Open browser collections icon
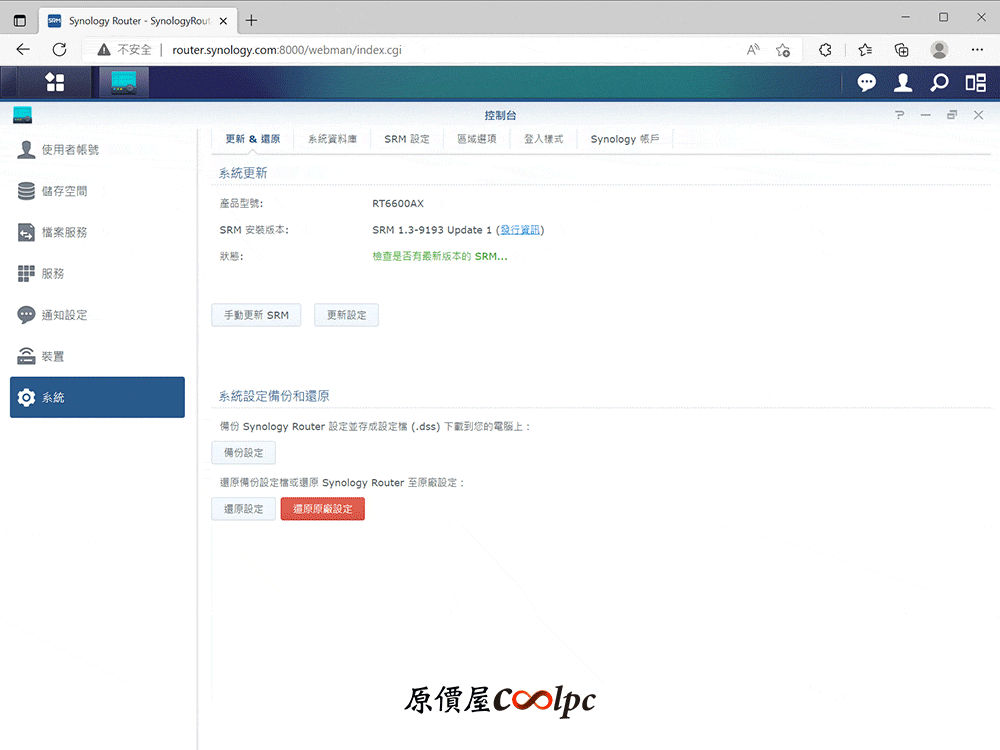1000x750 pixels. [x=902, y=50]
